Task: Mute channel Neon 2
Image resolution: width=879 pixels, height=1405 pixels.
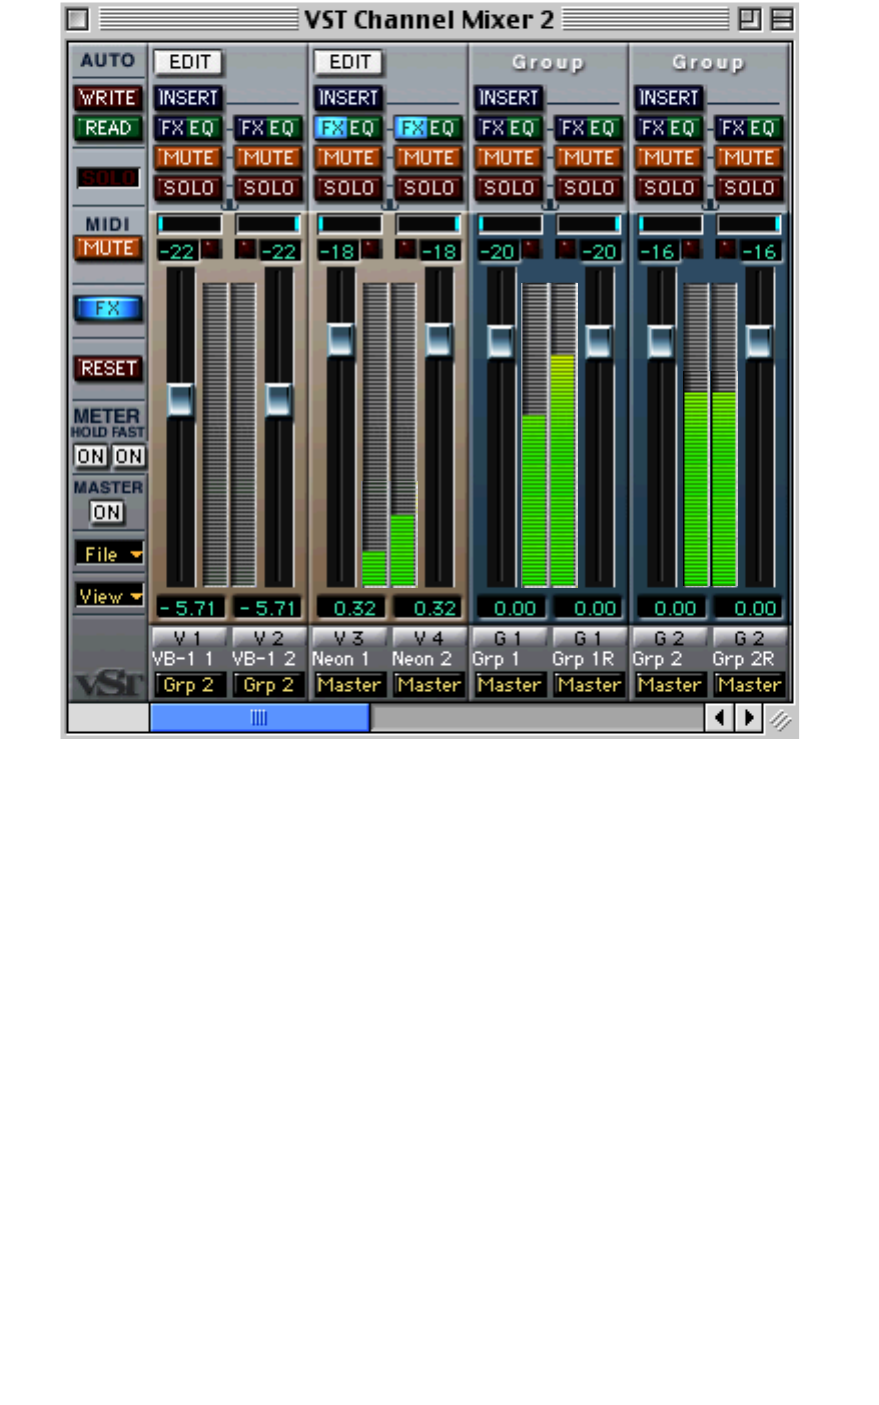Action: (x=429, y=158)
